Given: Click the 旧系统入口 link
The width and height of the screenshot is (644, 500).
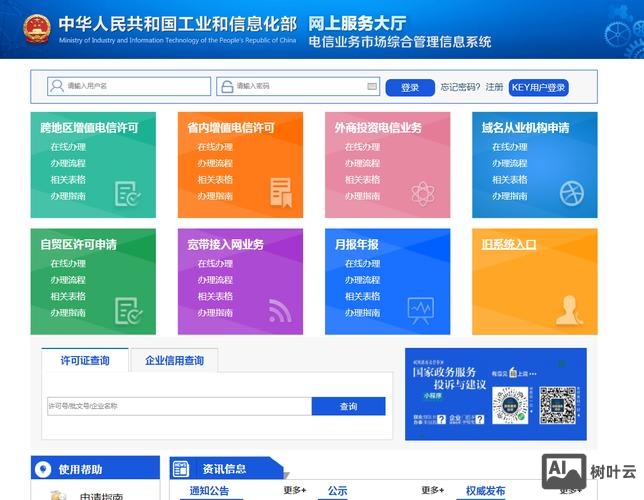Looking at the screenshot, I should 509,244.
